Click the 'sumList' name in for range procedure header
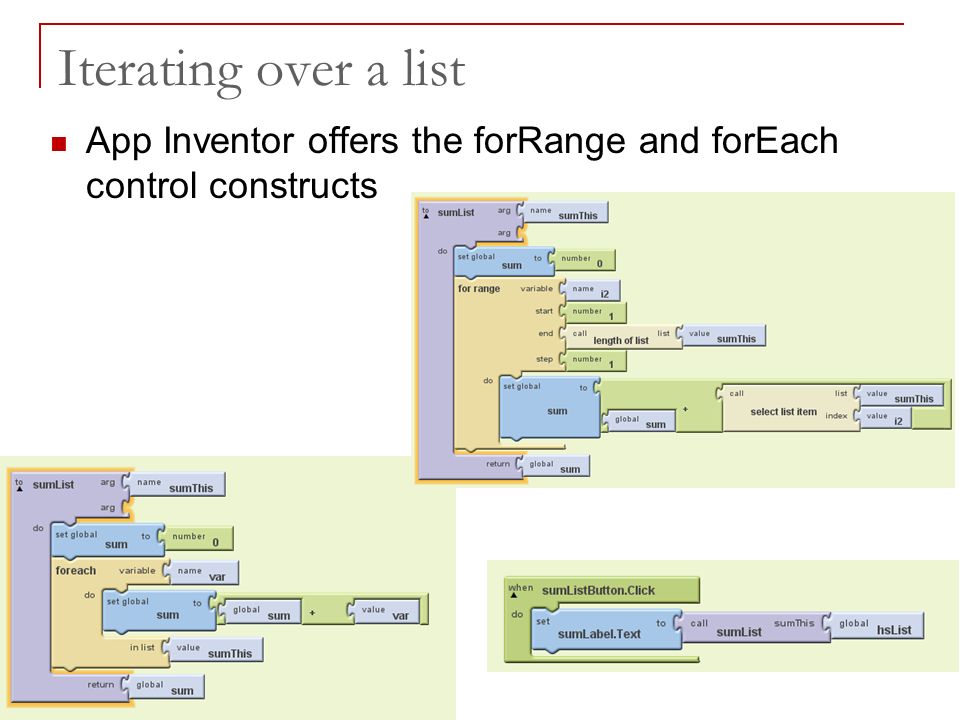This screenshot has width=960, height=720. (x=456, y=212)
